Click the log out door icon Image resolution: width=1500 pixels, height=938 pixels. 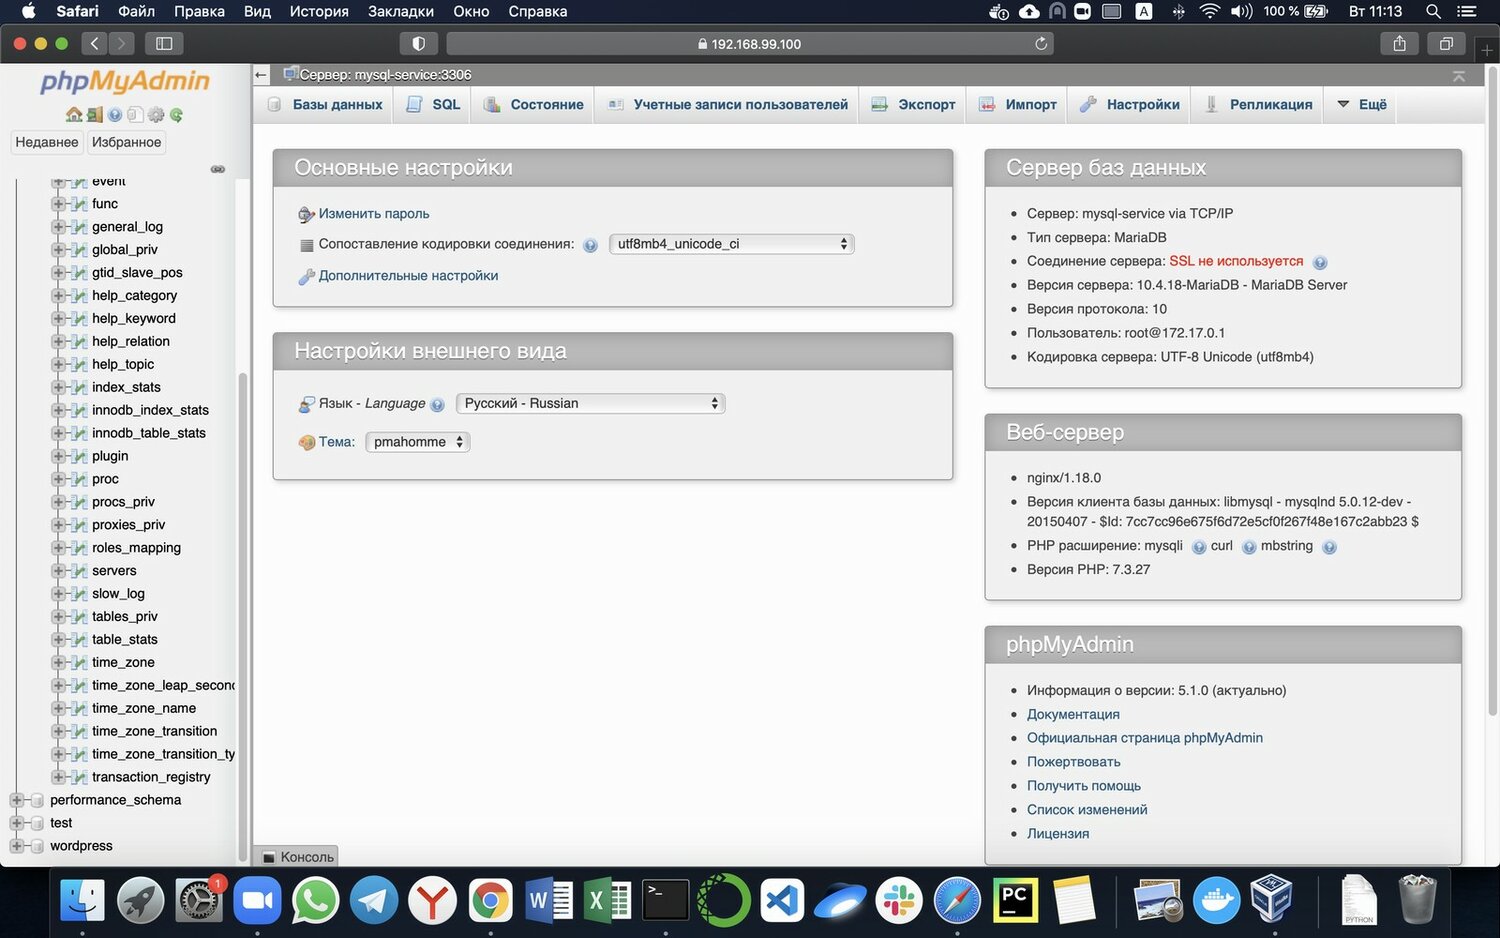(95, 115)
